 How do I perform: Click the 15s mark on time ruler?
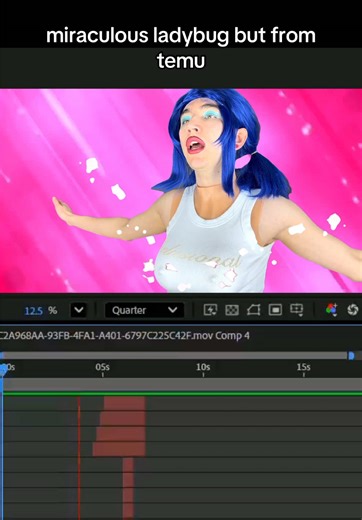(x=304, y=367)
